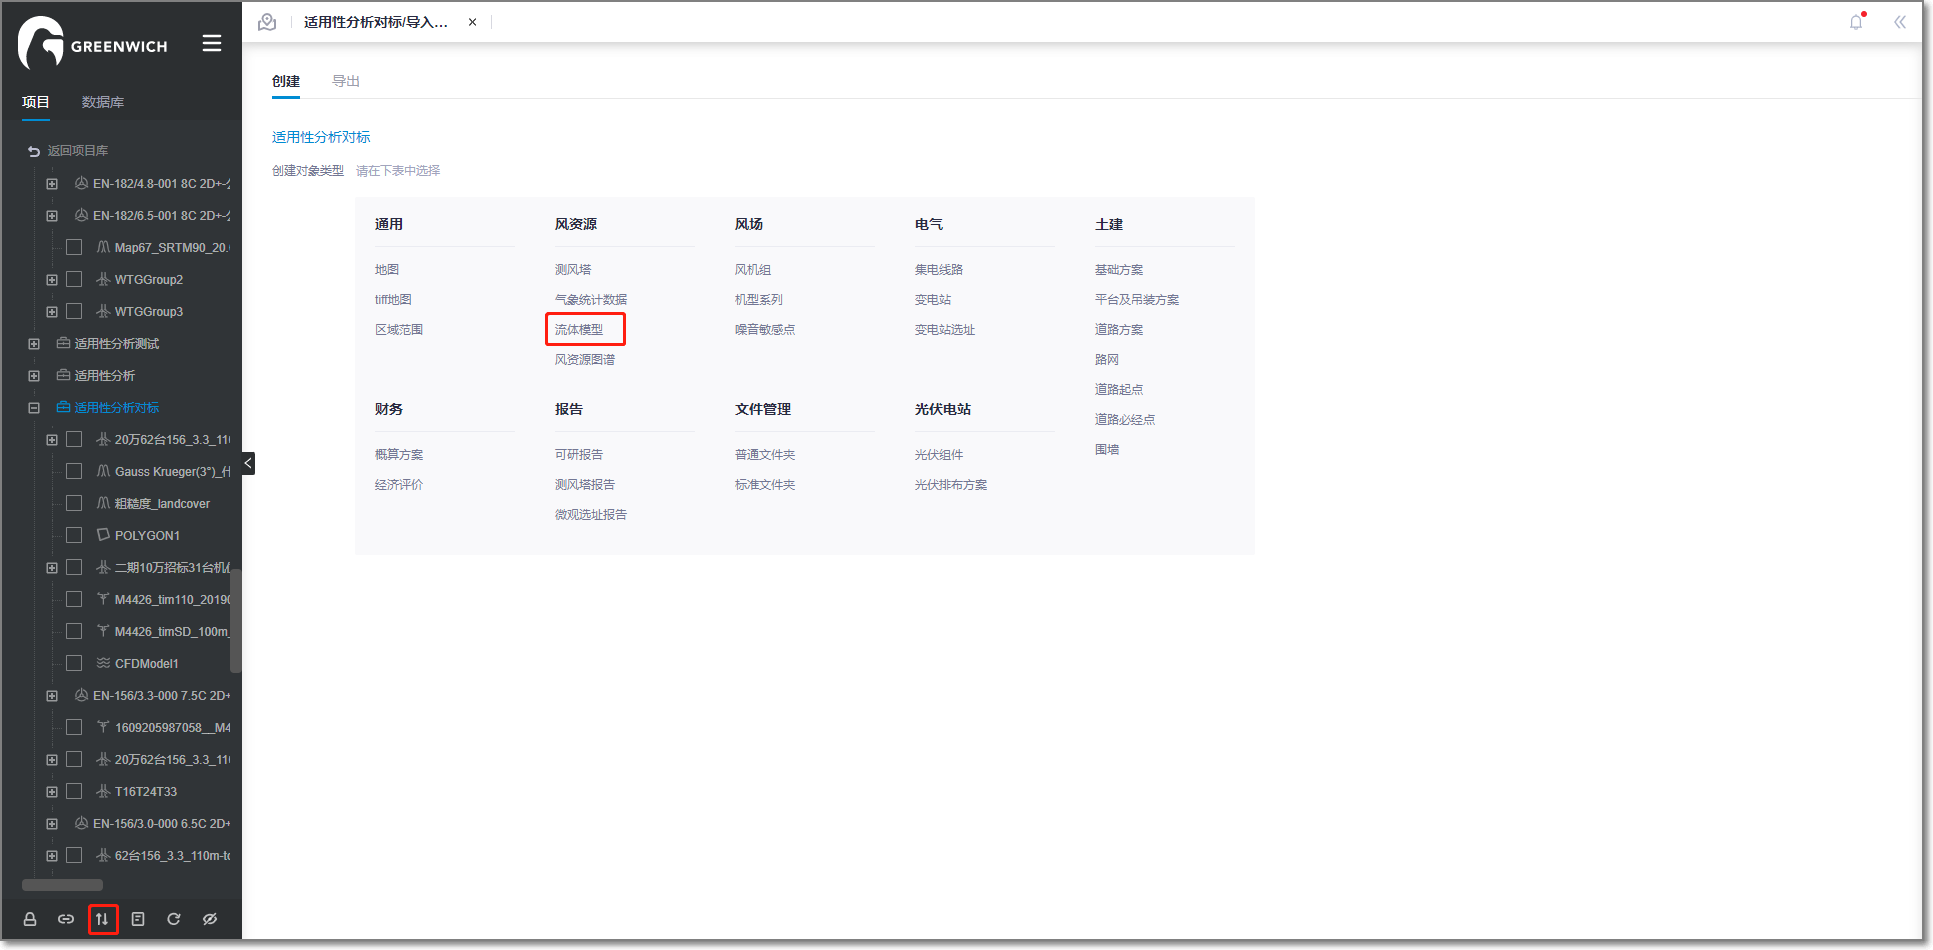The image size is (1933, 950).
Task: Expand the EN-156/3.0-000 tree node
Action: click(52, 824)
